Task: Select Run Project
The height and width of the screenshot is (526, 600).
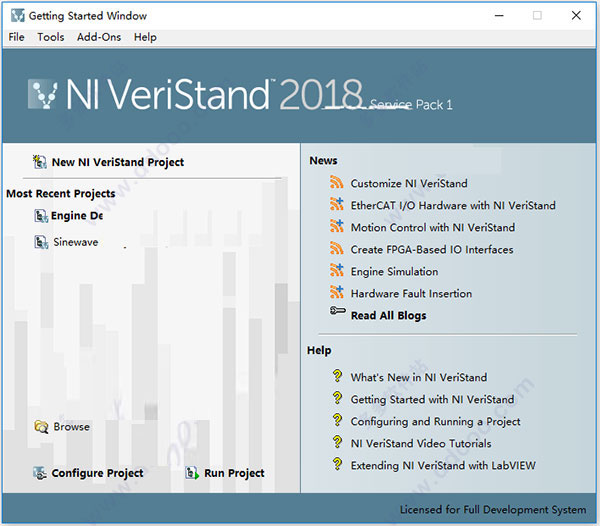Action: pos(234,473)
